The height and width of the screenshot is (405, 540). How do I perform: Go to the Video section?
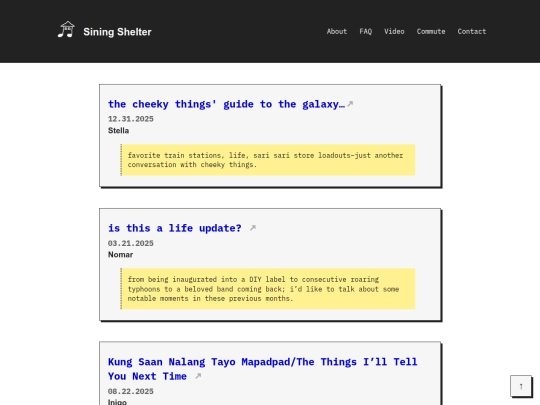pos(394,31)
